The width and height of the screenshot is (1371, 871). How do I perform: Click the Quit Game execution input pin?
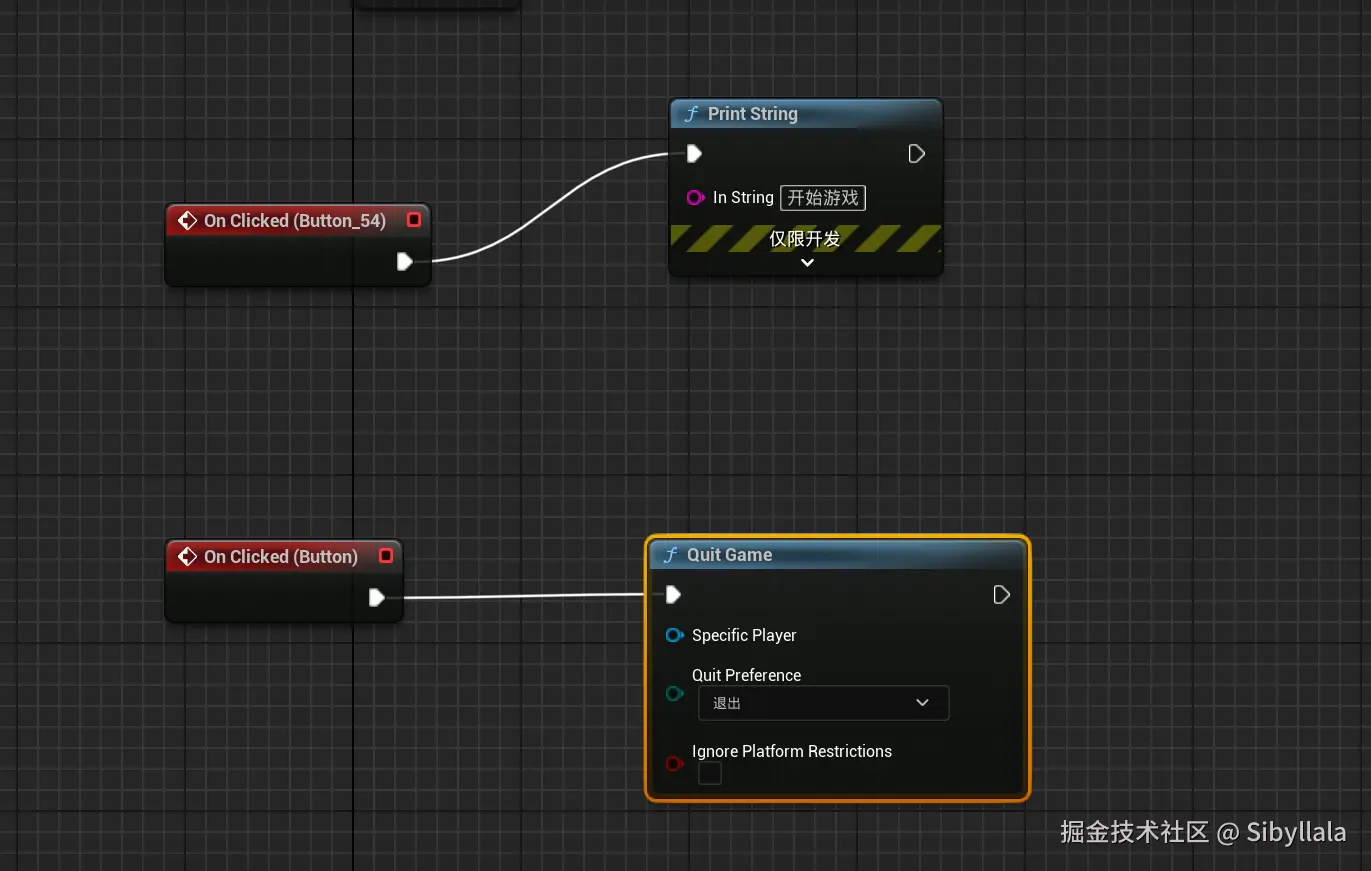(673, 595)
